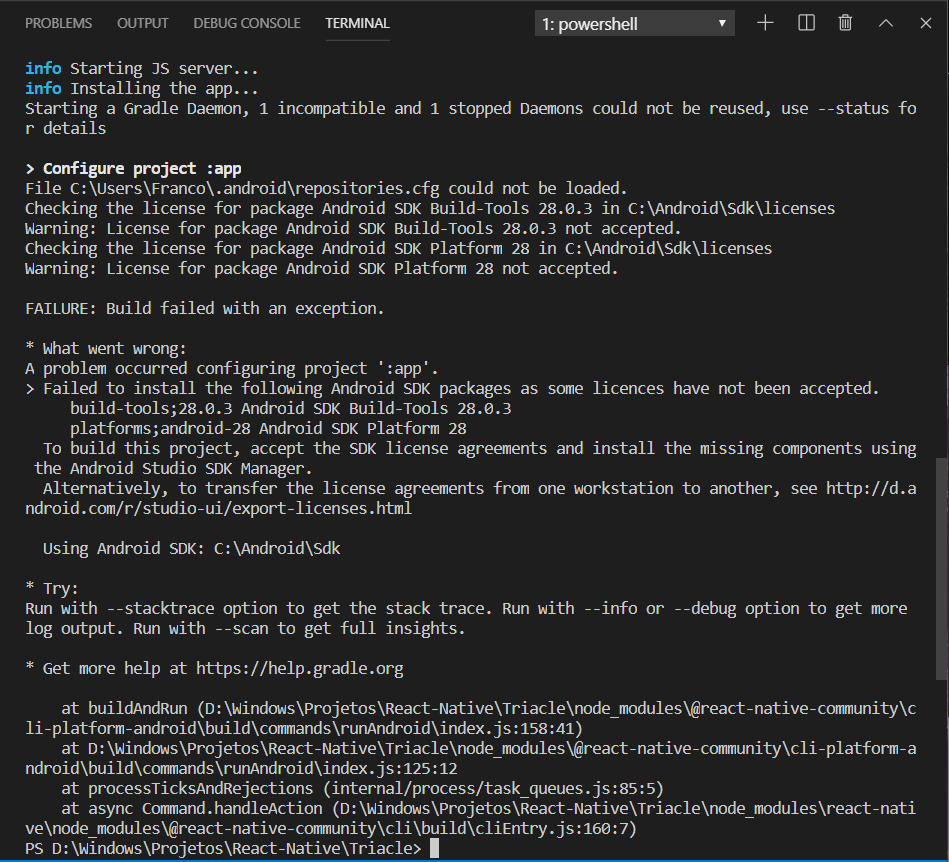Click 'Warning: License for package Android SDK Platform 28' line
Viewport: 949px width, 862px height.
coord(321,268)
